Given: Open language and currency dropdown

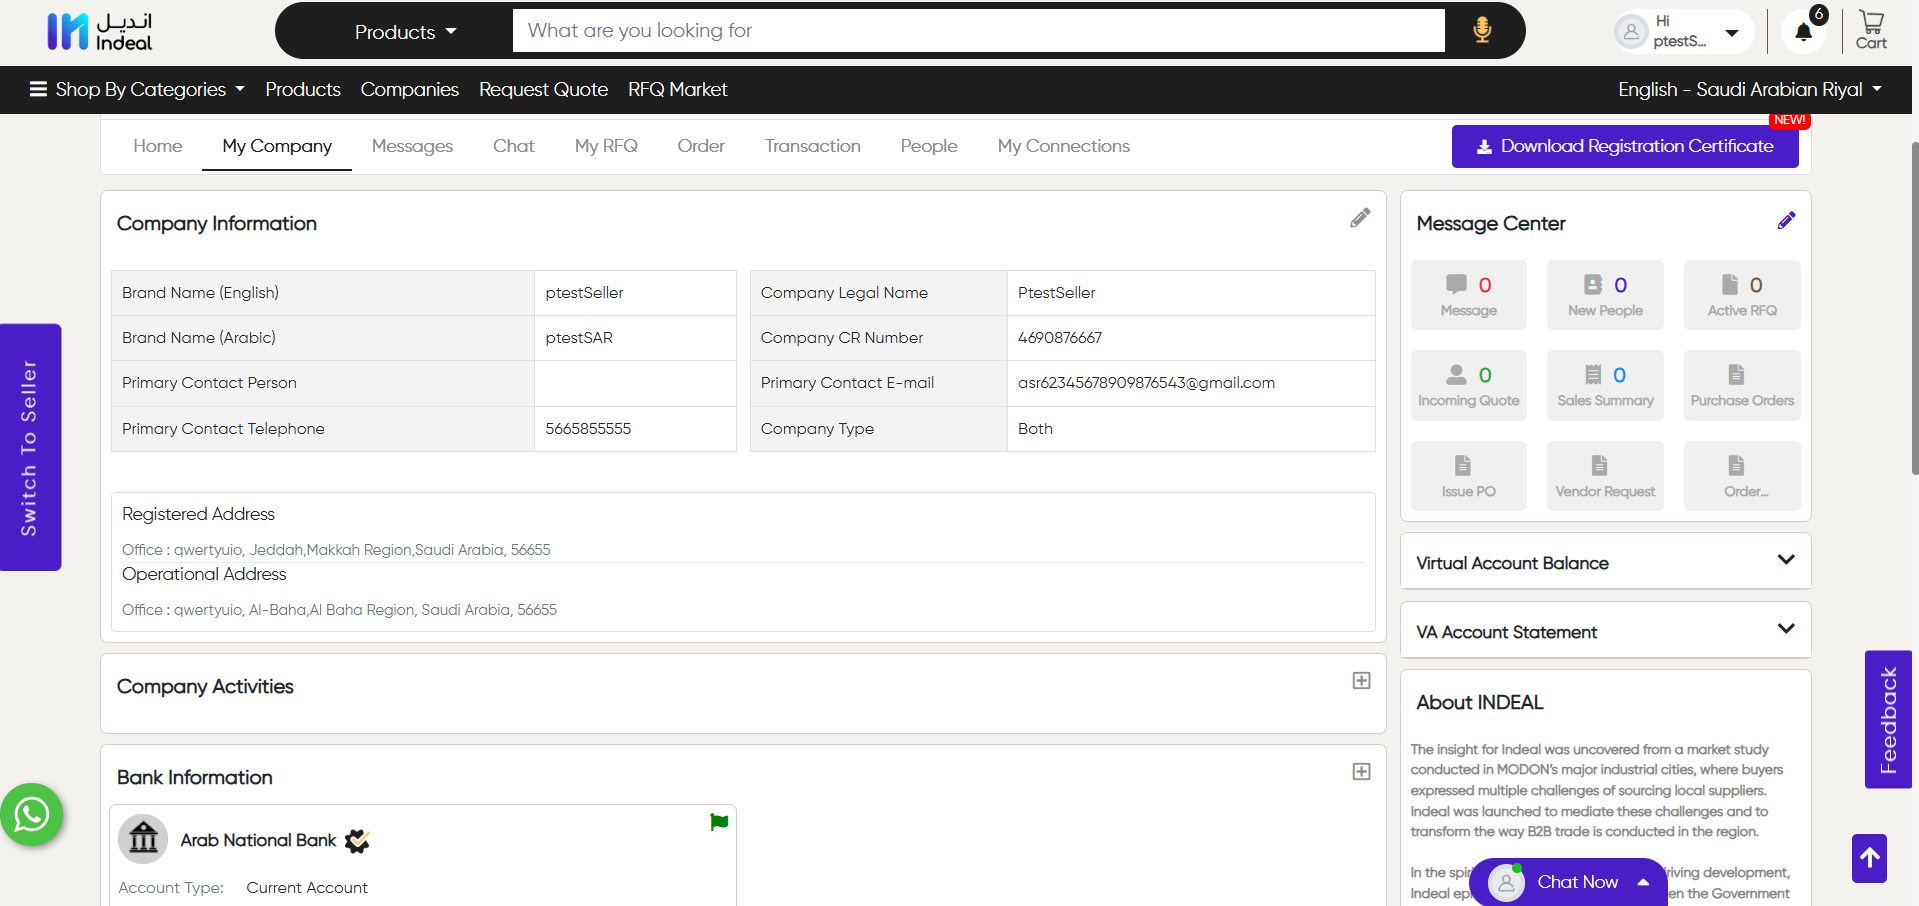Looking at the screenshot, I should point(1749,90).
